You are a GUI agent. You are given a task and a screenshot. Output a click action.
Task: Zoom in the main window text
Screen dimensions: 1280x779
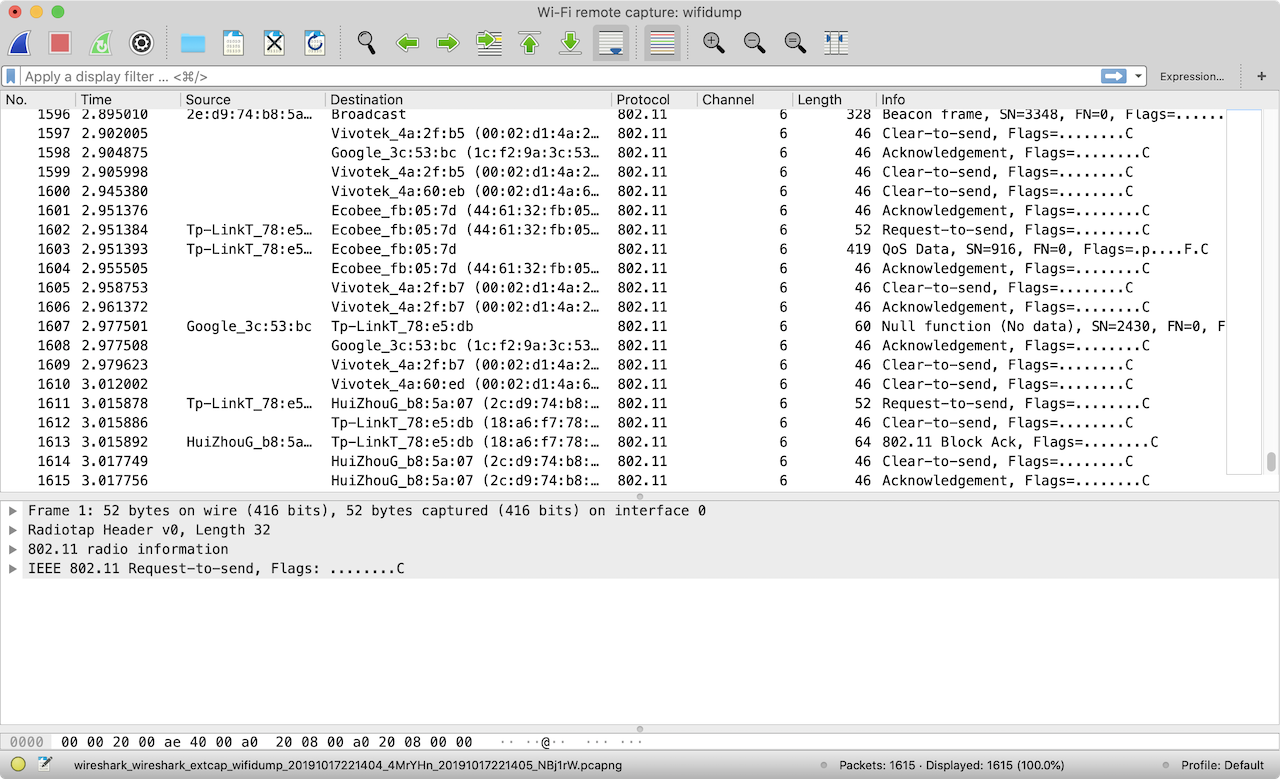[x=714, y=43]
